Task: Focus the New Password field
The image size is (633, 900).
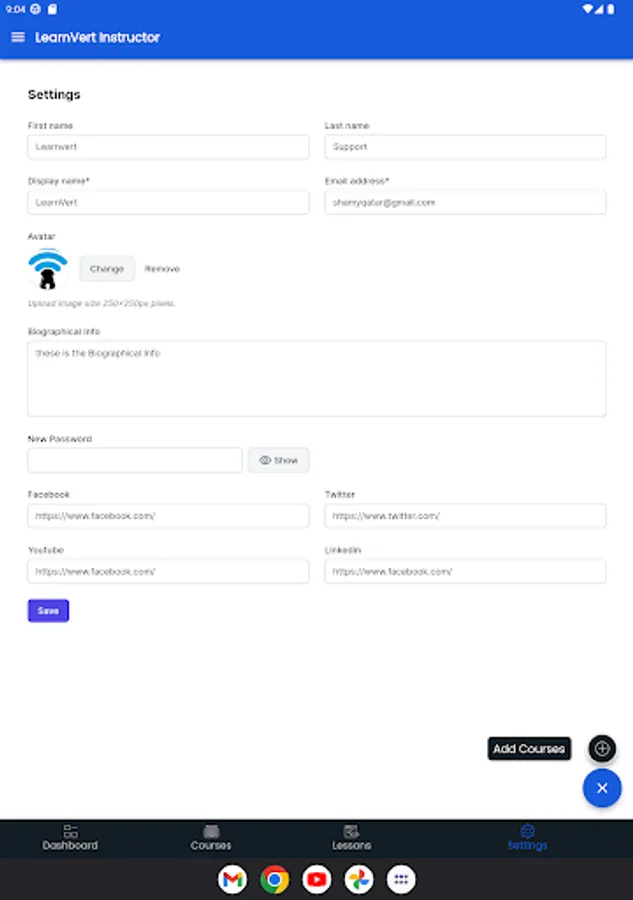Action: (135, 460)
